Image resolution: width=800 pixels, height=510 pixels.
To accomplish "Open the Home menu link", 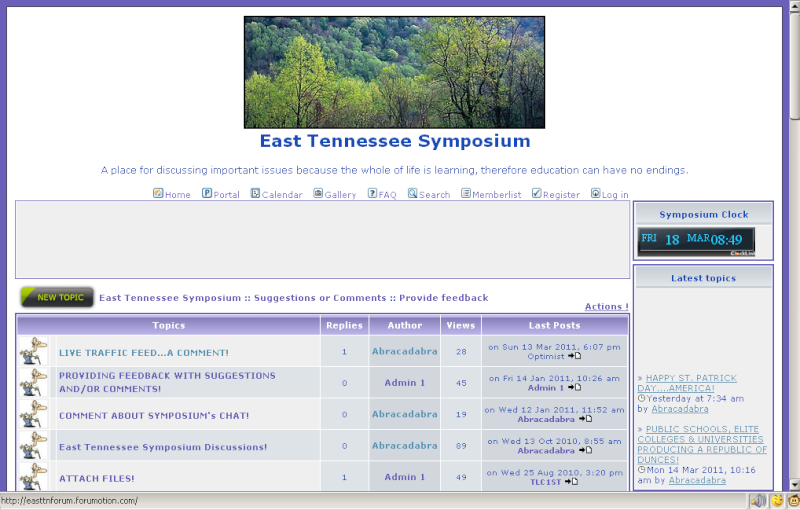I will pos(178,195).
